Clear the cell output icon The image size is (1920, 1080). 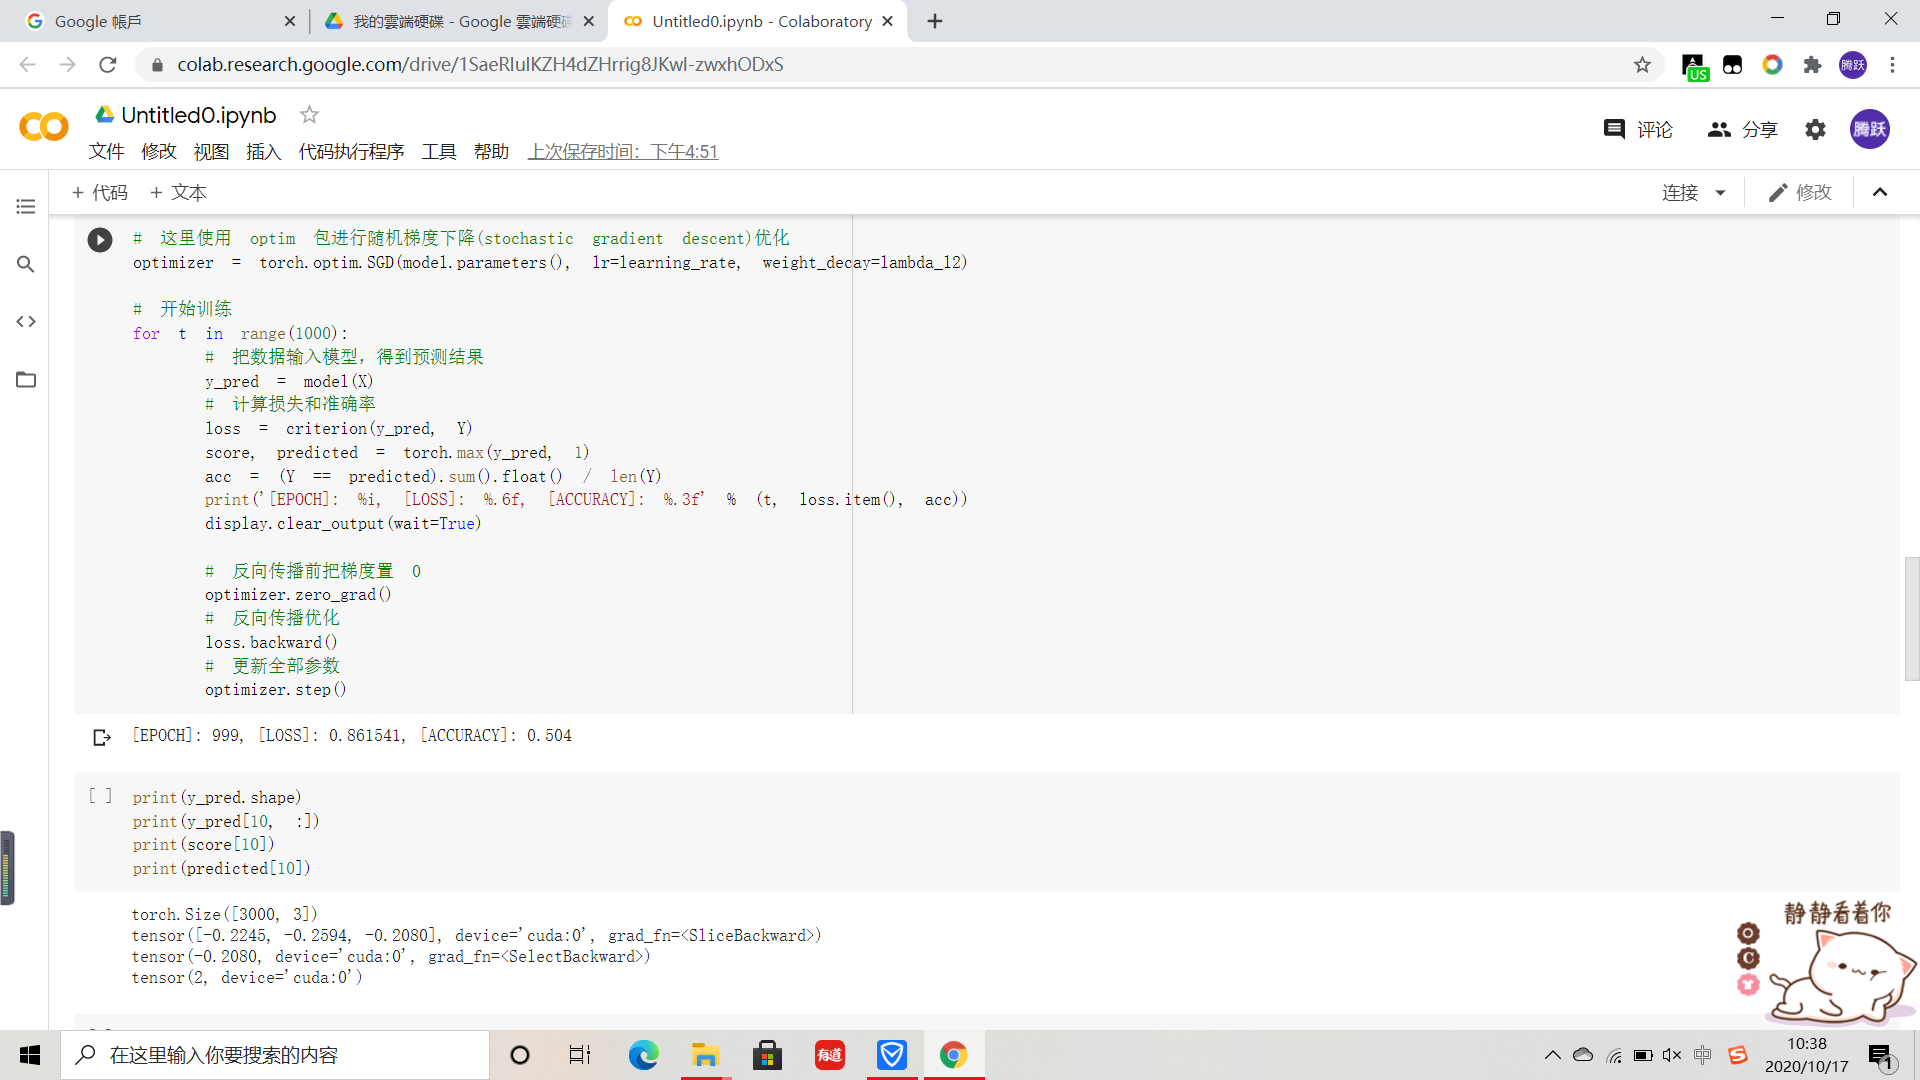click(x=101, y=737)
